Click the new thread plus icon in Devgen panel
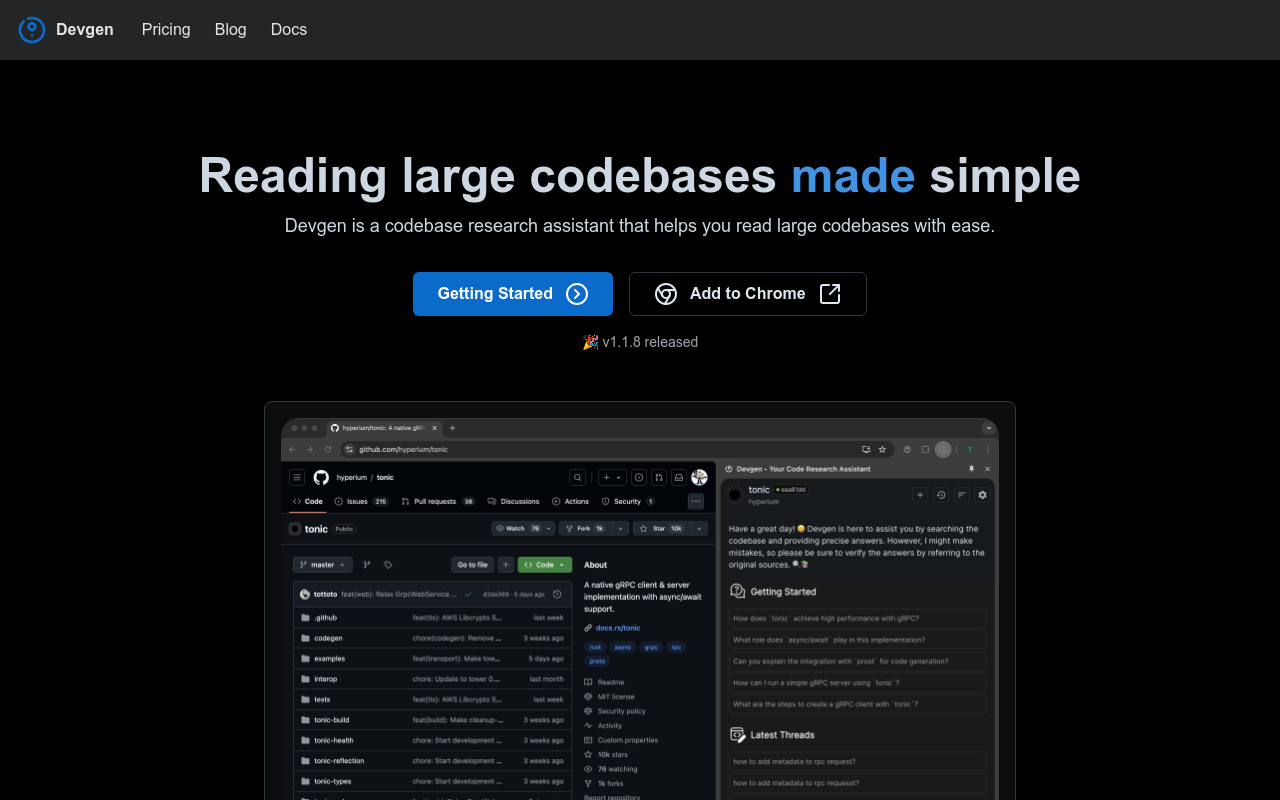The image size is (1280, 800). tap(920, 495)
